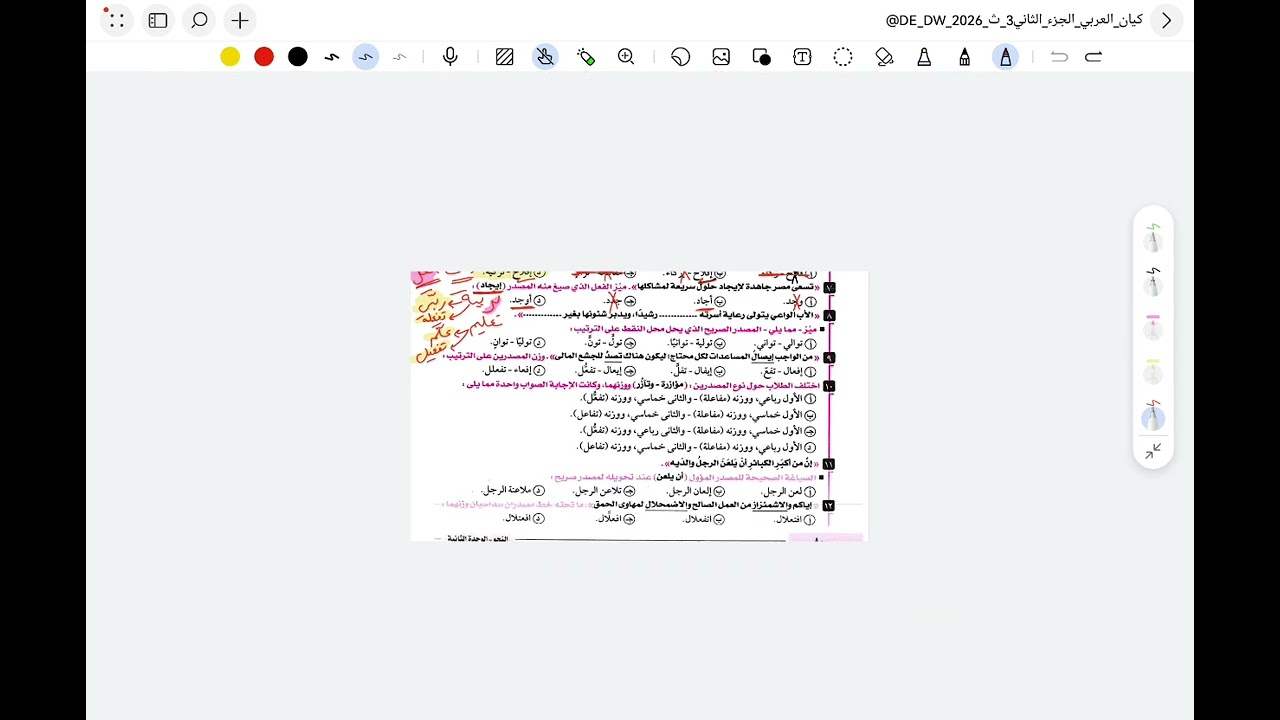The height and width of the screenshot is (720, 1280).
Task: Choose the highlighted medium stroke width
Action: coord(366,57)
